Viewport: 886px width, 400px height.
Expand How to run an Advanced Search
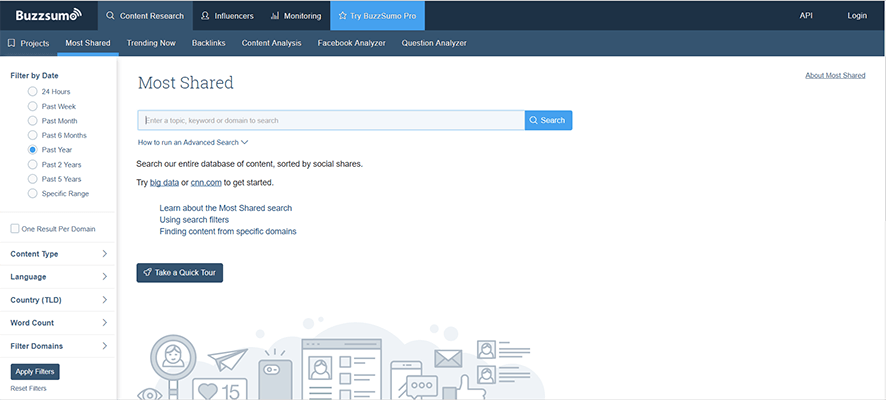pos(193,143)
